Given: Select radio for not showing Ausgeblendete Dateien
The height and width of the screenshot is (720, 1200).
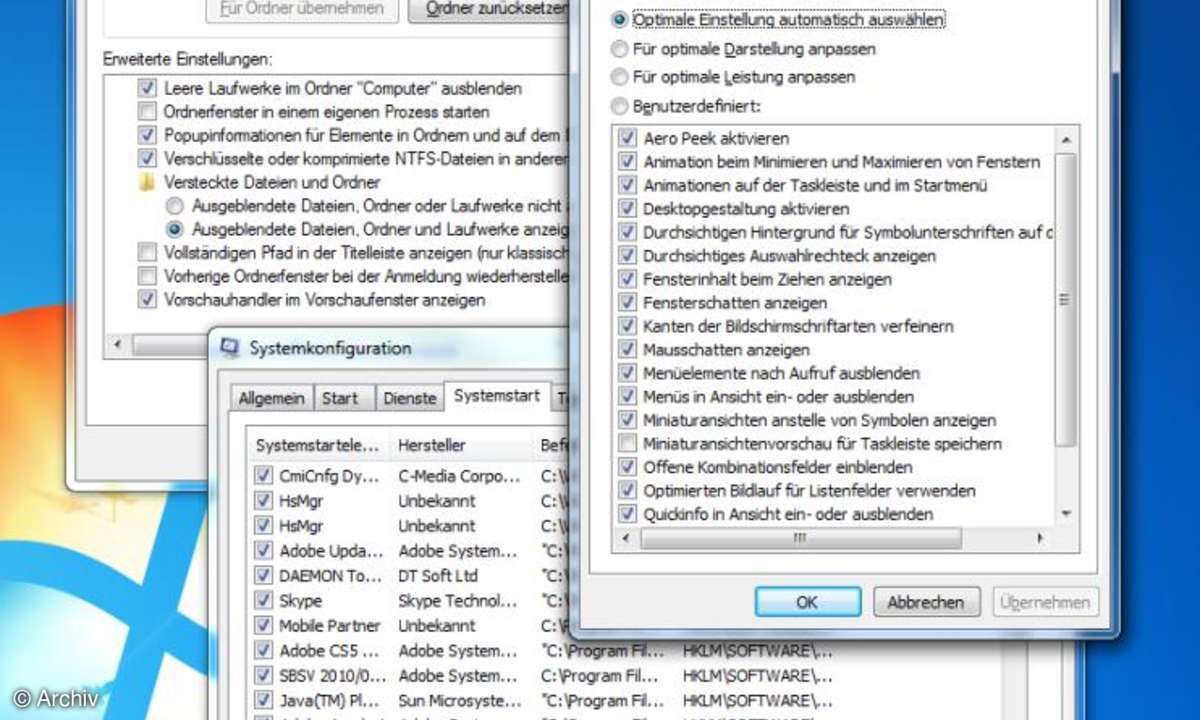Looking at the screenshot, I should pyautogui.click(x=175, y=205).
